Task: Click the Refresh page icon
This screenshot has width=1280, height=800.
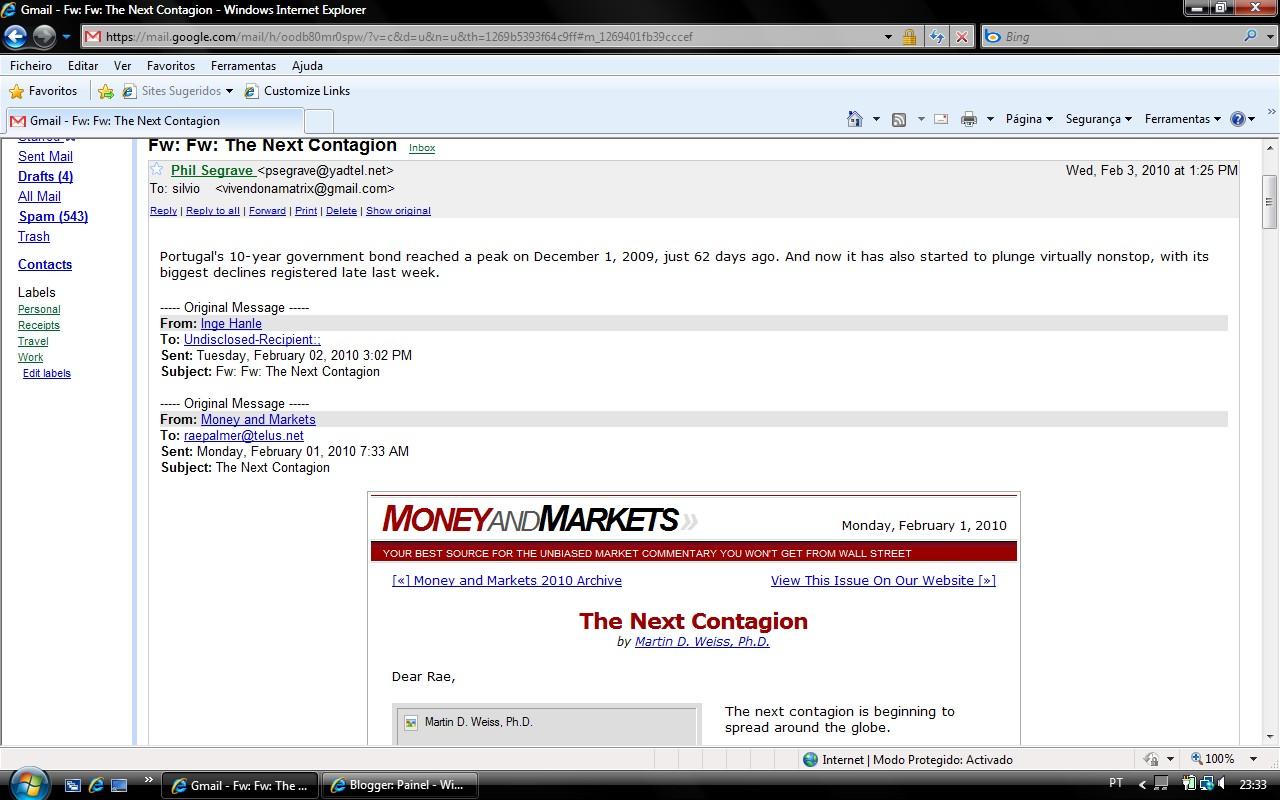Action: tap(936, 37)
